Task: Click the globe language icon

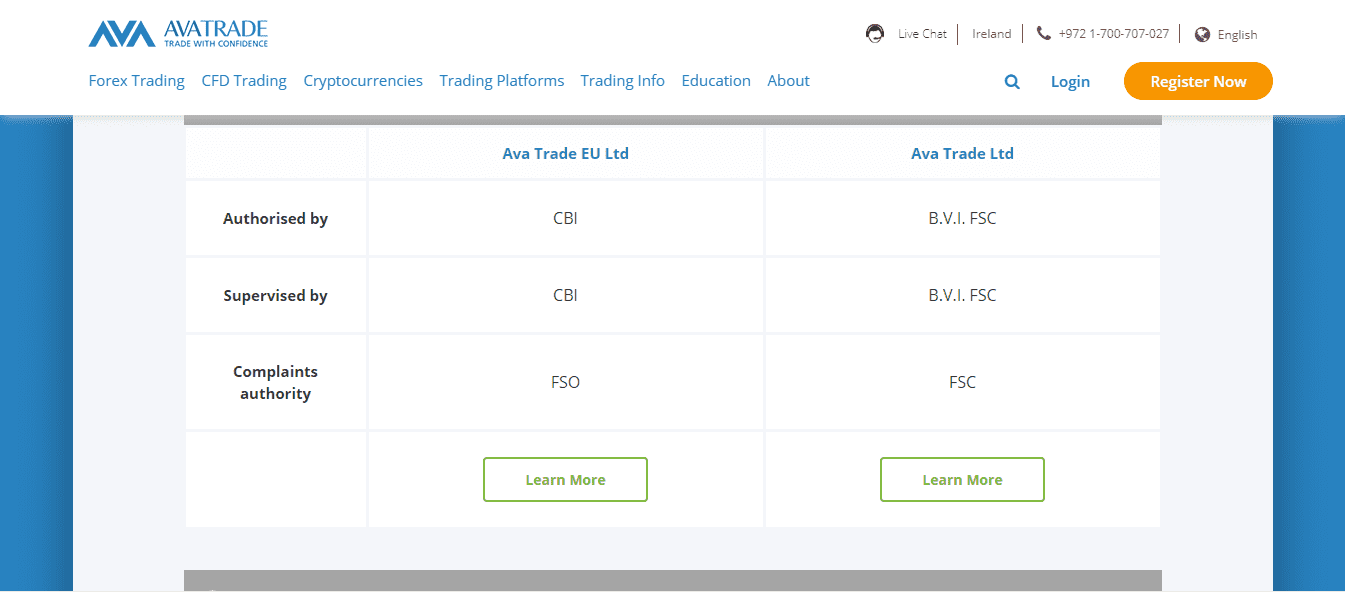Action: pos(1203,34)
